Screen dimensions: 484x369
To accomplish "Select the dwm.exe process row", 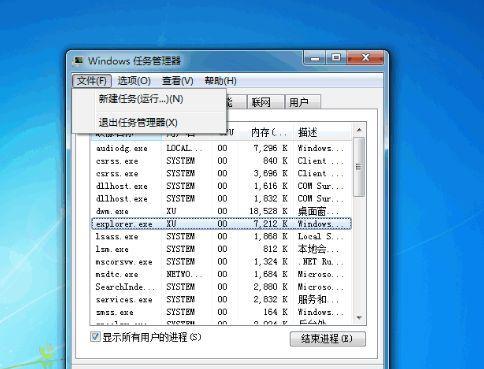I will coord(221,211).
